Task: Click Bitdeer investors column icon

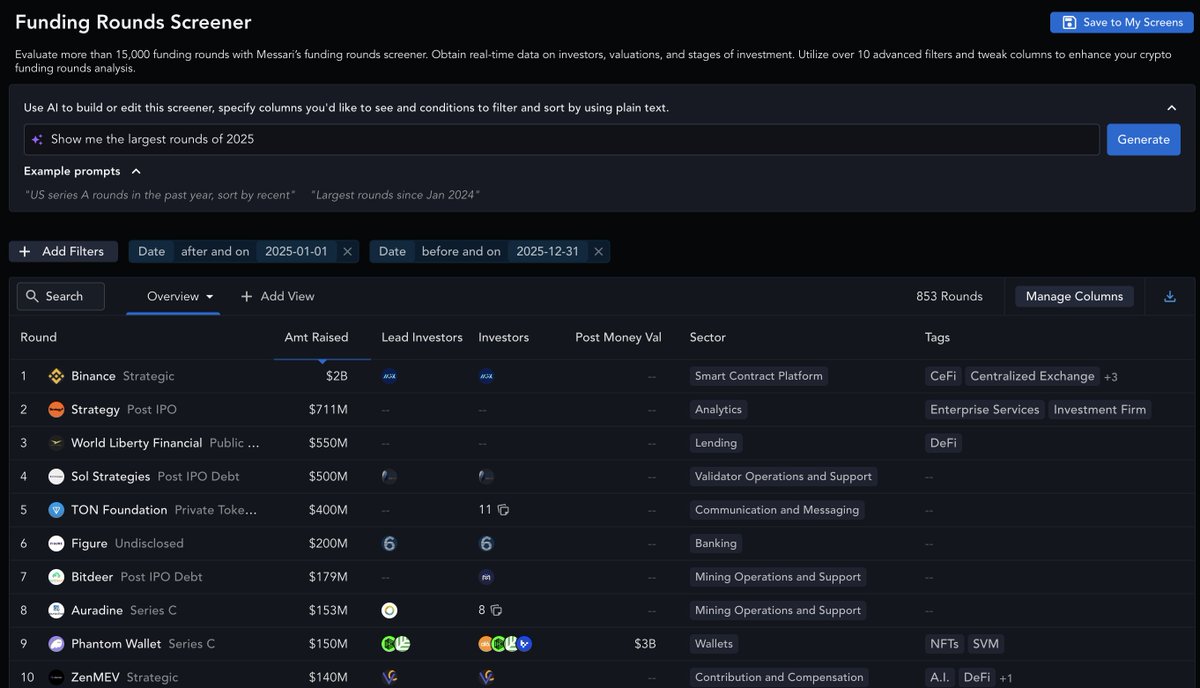Action: (487, 577)
